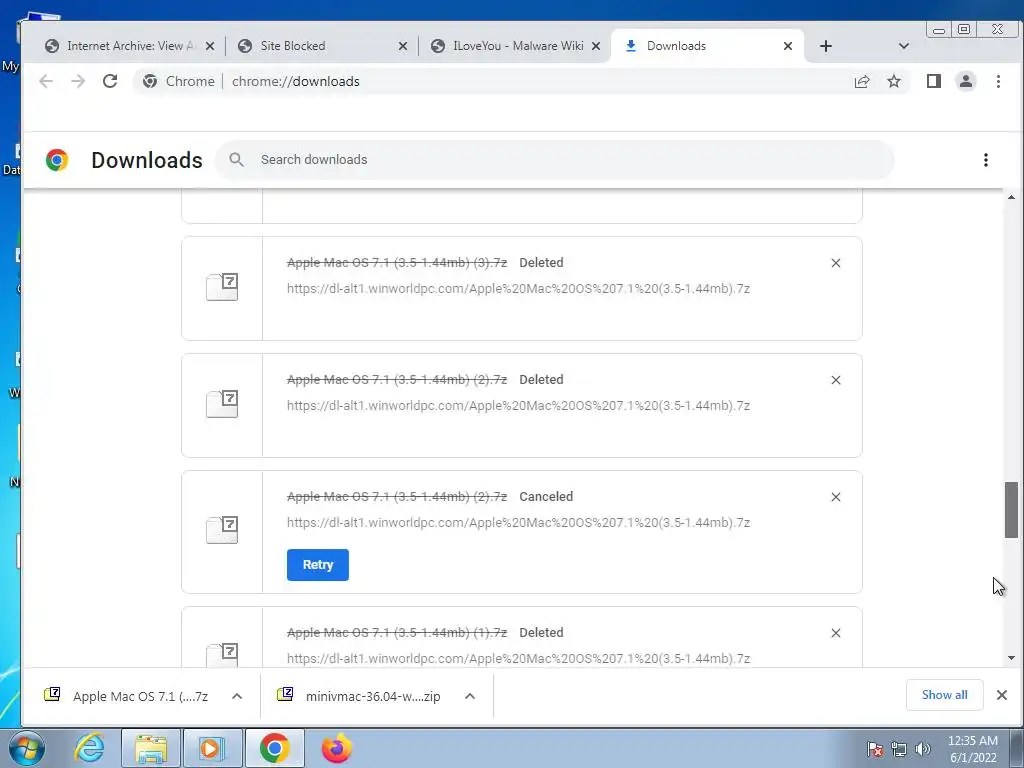Click the file icon of the Canceled entry

point(222,530)
